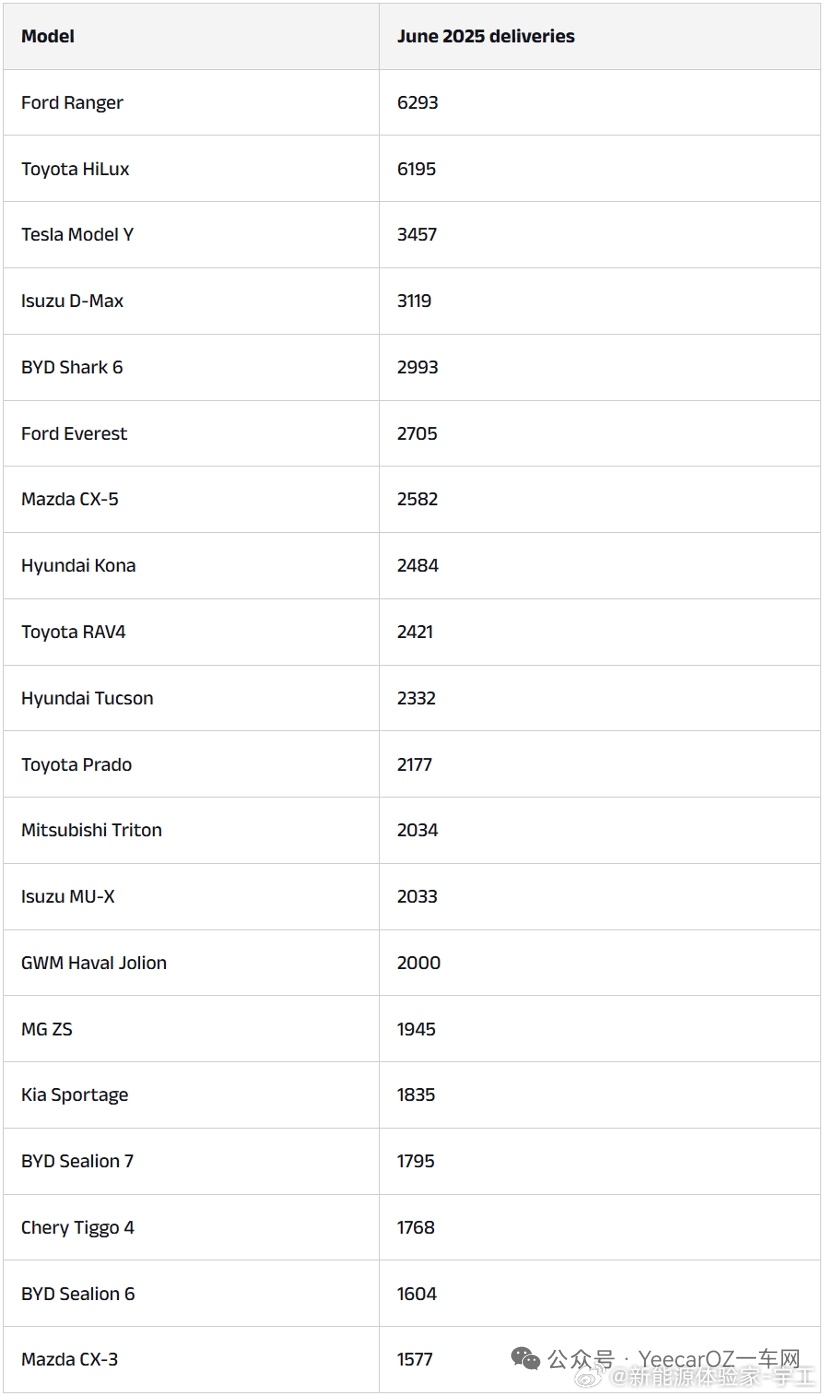The height and width of the screenshot is (1396, 824).
Task: Click the WeChat logo icon in watermark
Action: point(525,1359)
